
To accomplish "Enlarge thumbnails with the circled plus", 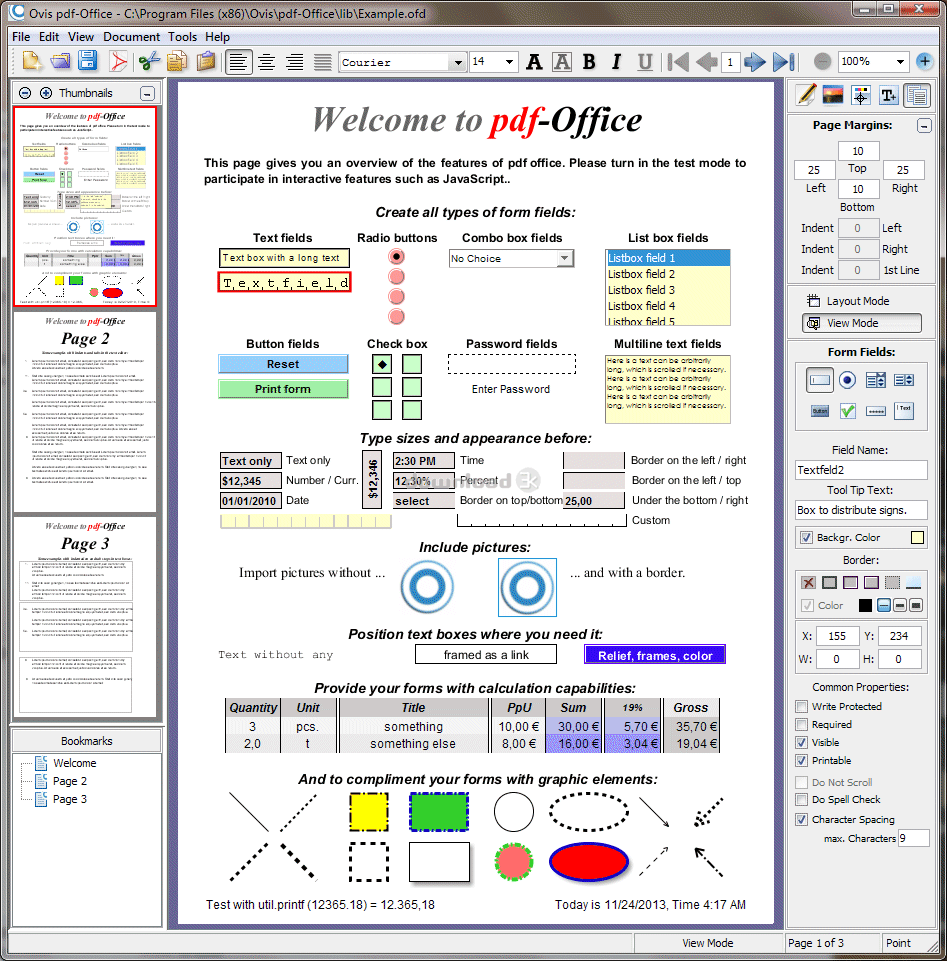I will tap(46, 93).
